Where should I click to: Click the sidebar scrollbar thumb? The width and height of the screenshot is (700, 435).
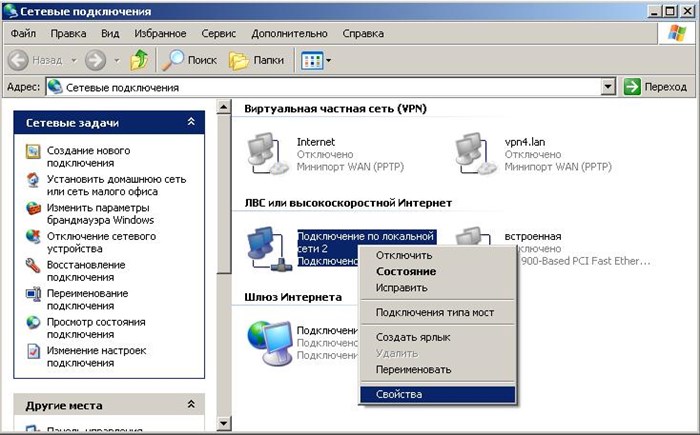[223, 193]
